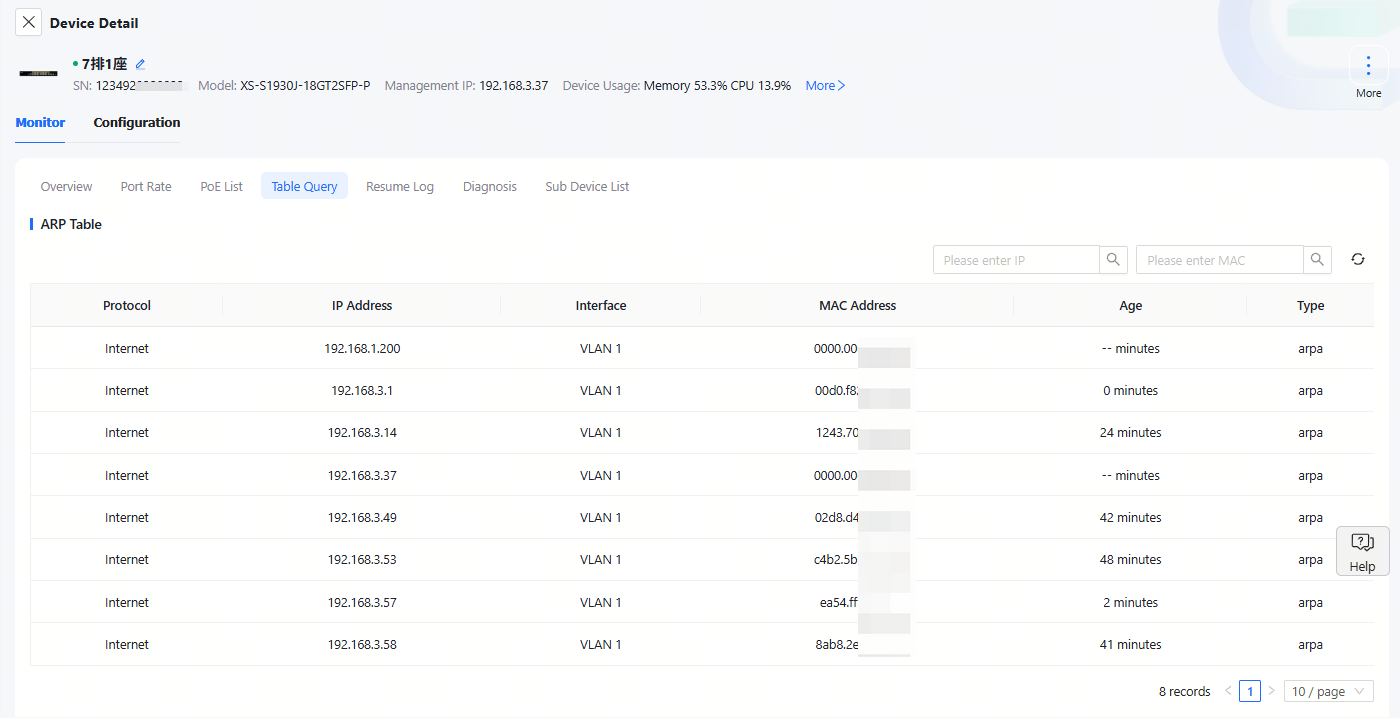Open the Port Rate tab
The image size is (1400, 718).
coord(146,187)
